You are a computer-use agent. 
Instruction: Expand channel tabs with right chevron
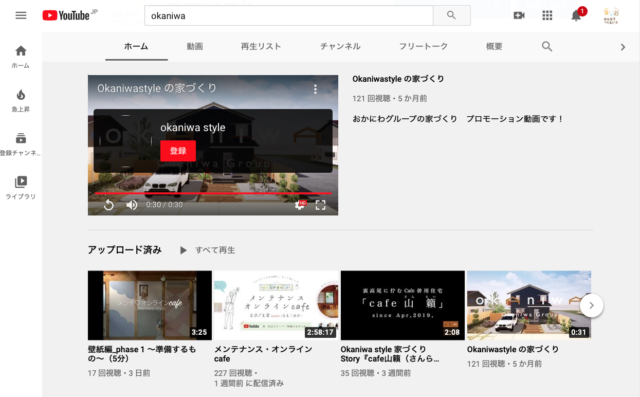click(x=623, y=47)
